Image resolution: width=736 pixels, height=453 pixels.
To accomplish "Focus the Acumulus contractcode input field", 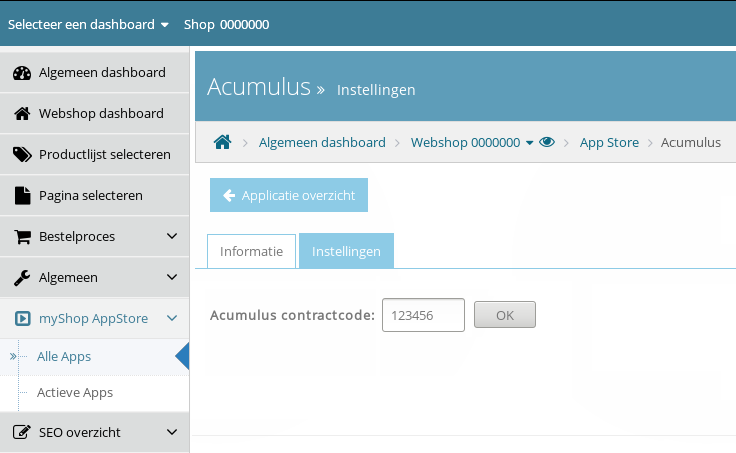I will pyautogui.click(x=423, y=315).
